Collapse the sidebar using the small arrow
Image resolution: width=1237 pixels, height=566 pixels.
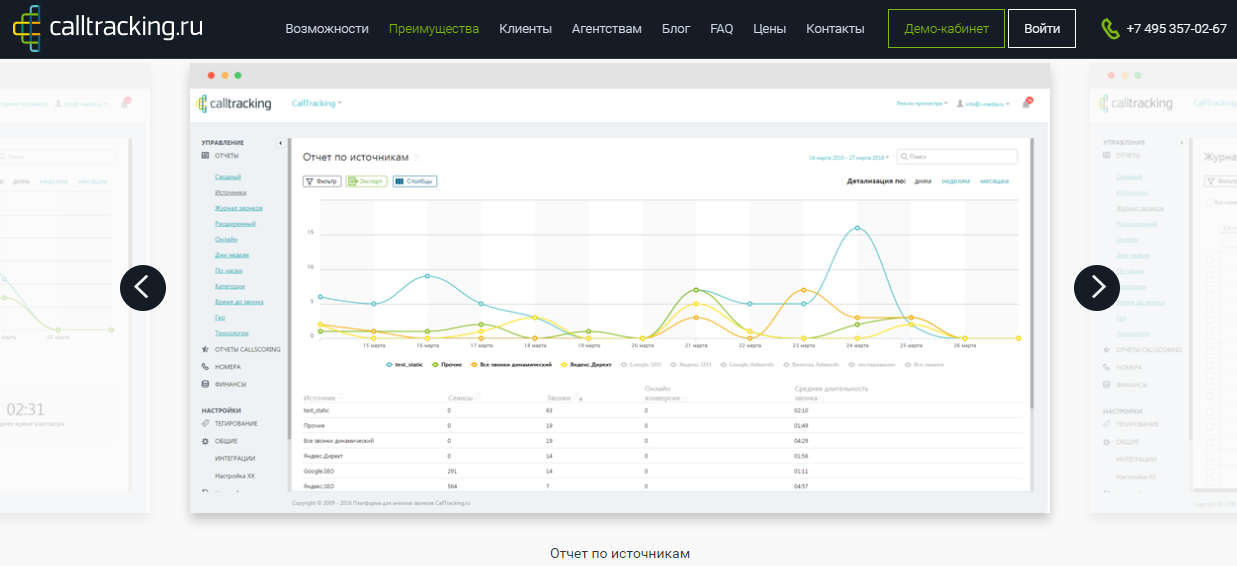coord(280,143)
